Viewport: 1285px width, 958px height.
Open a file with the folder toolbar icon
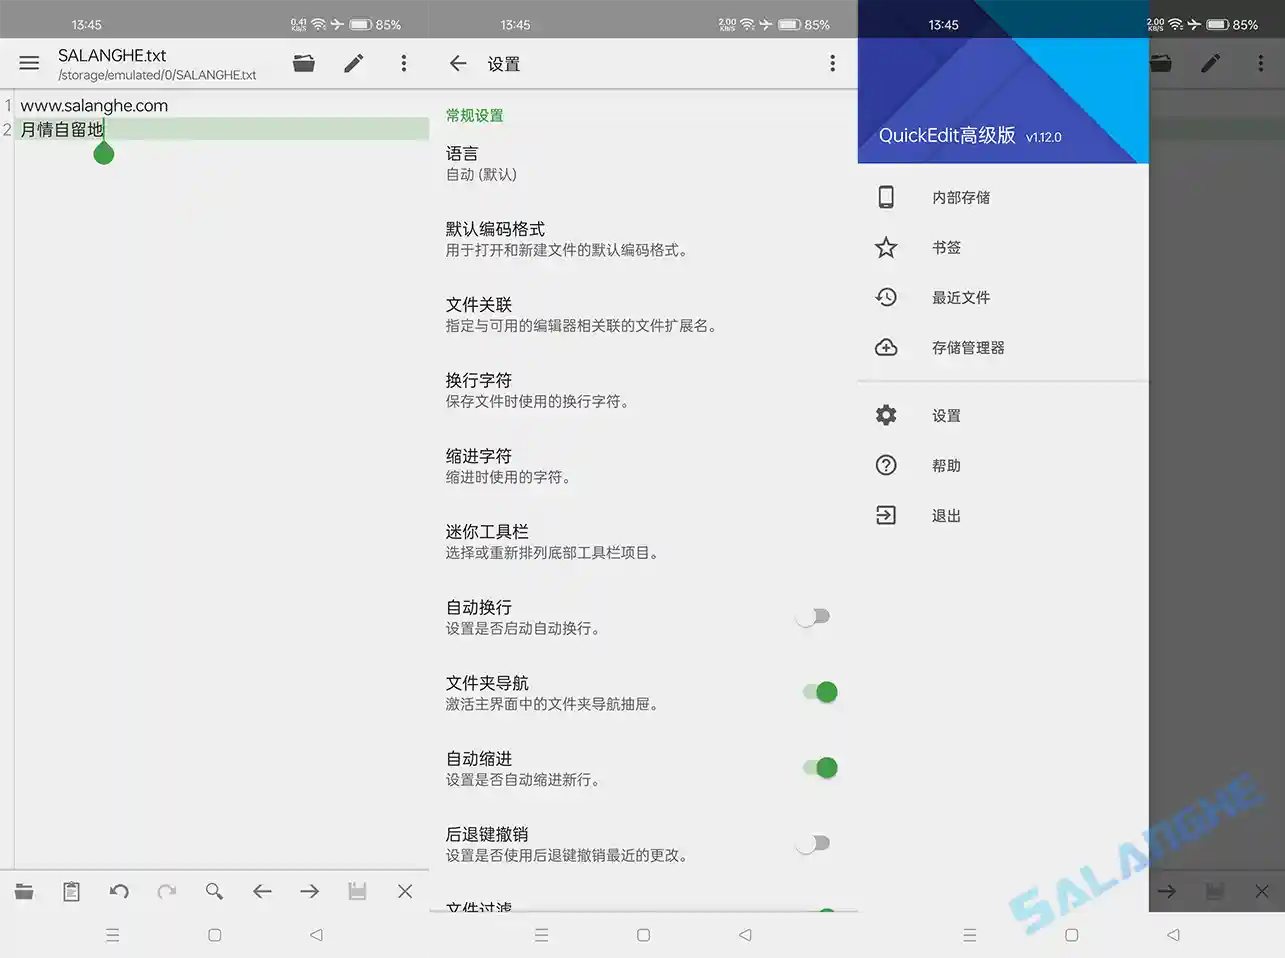(x=24, y=891)
